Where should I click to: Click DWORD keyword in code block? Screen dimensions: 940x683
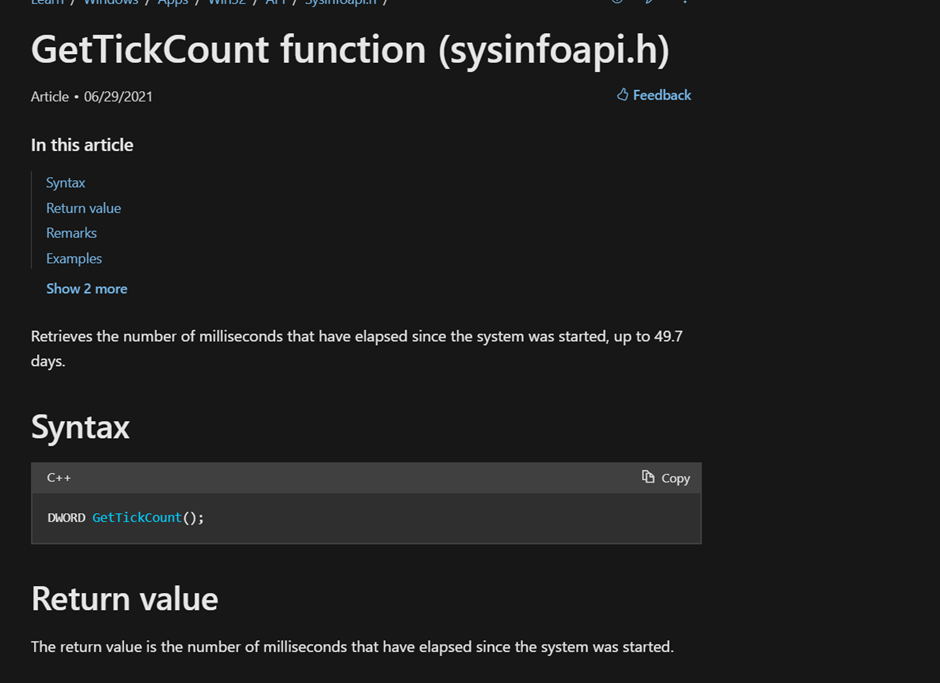point(66,517)
